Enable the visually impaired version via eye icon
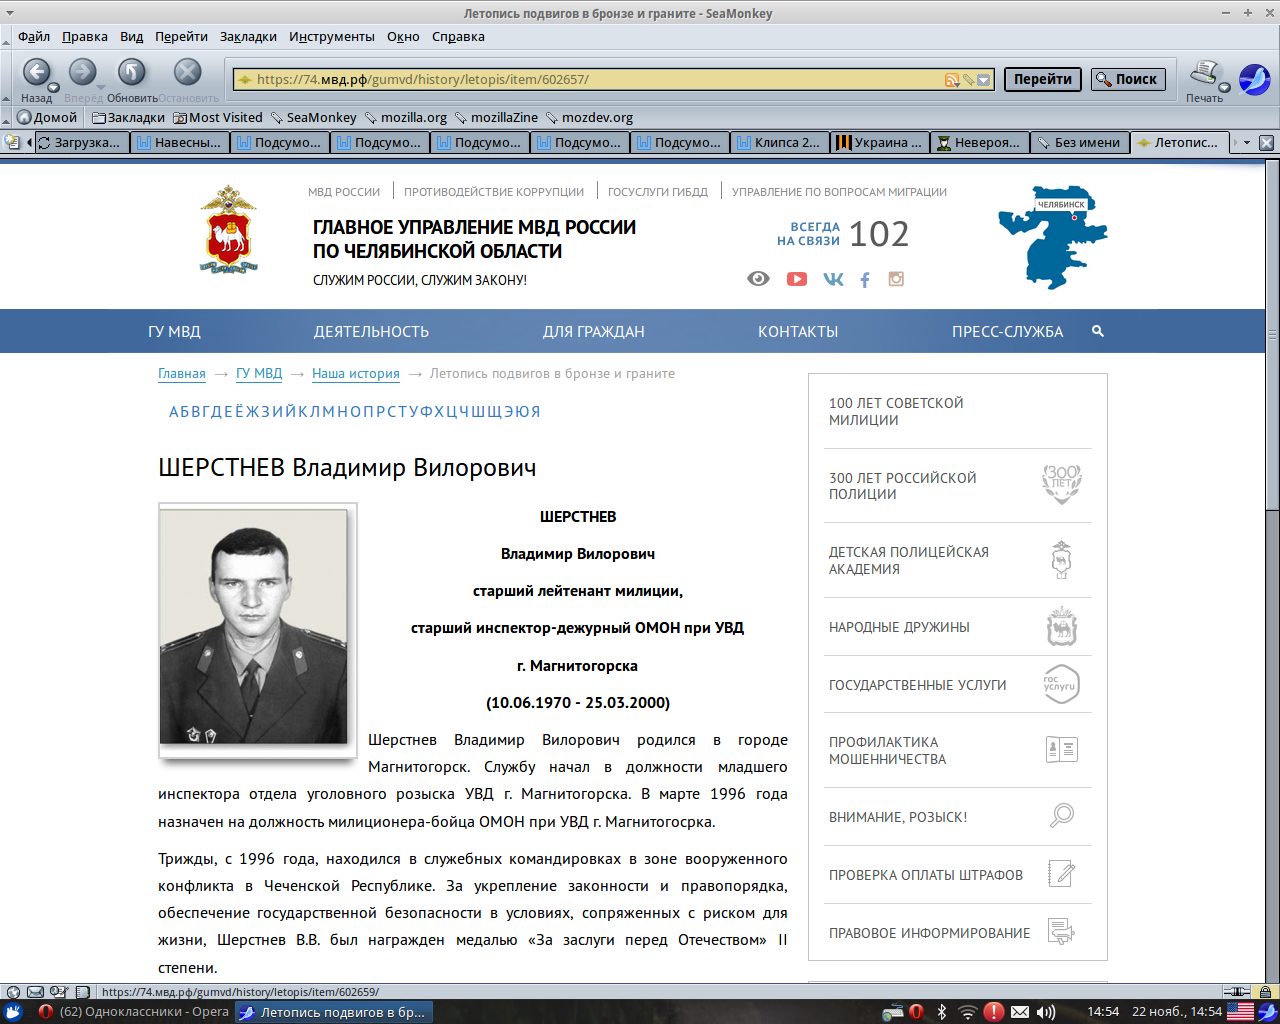1280x1024 pixels. click(x=757, y=278)
